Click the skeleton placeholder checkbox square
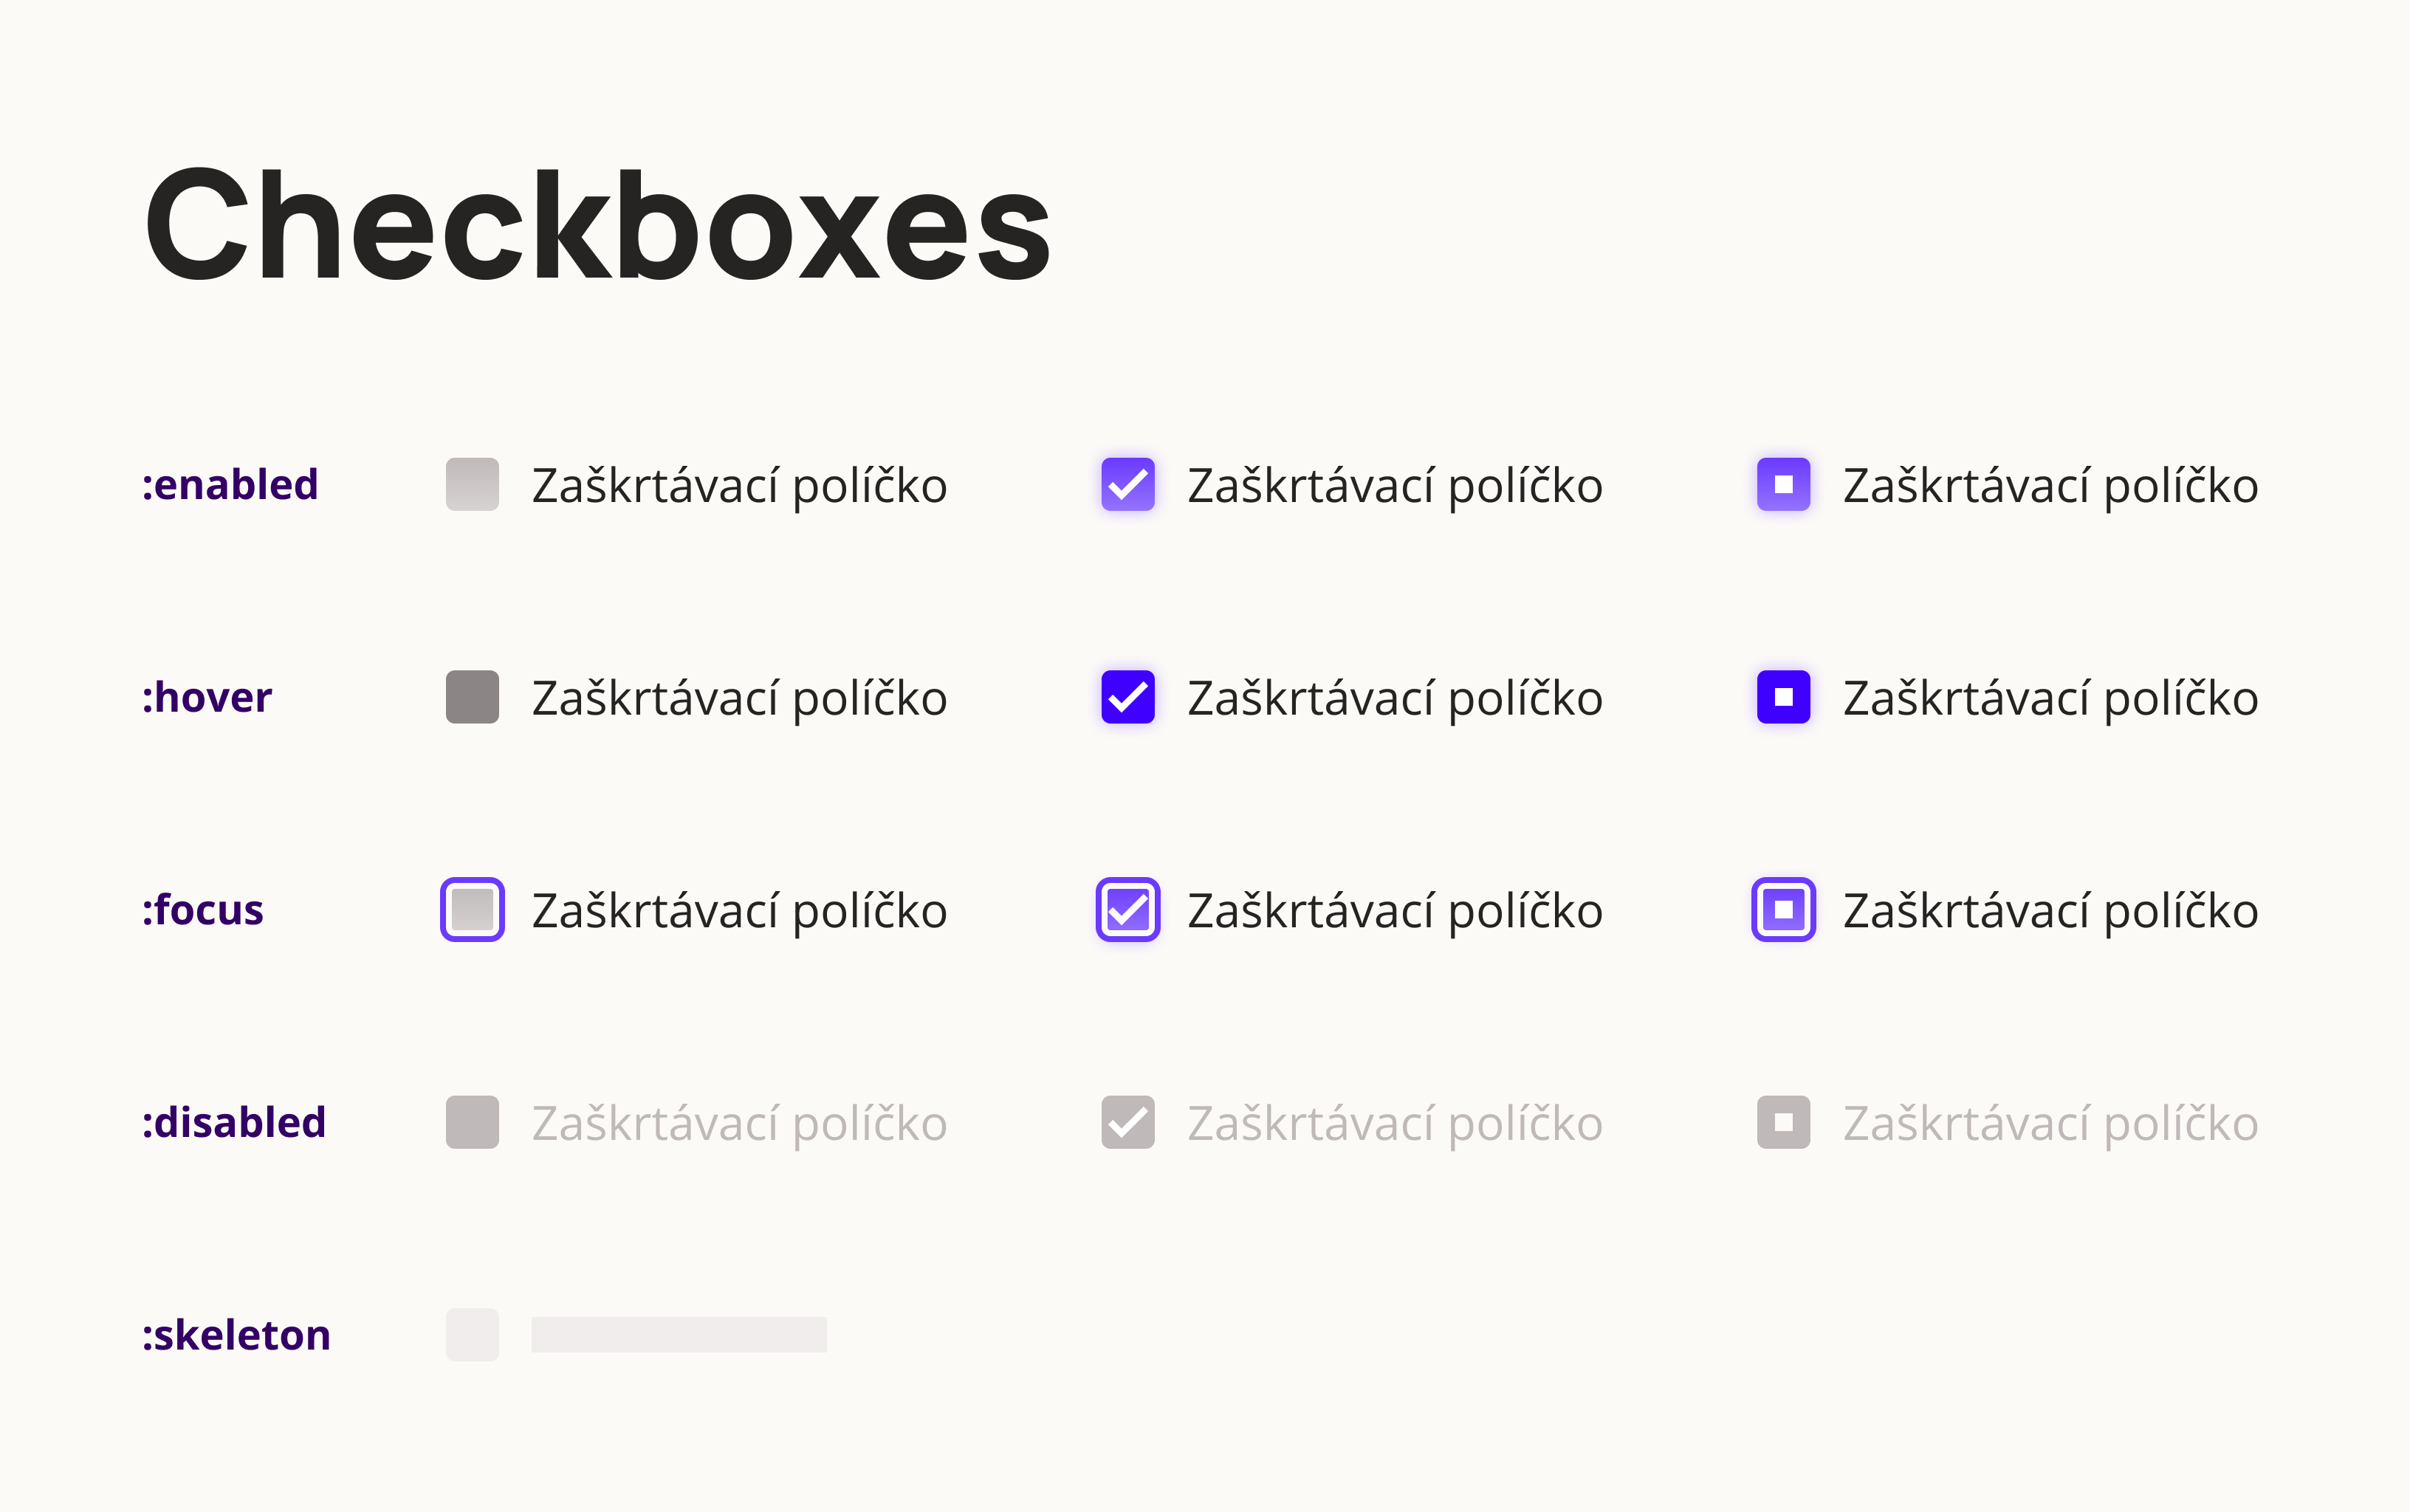This screenshot has height=1512, width=2410. (472, 1335)
